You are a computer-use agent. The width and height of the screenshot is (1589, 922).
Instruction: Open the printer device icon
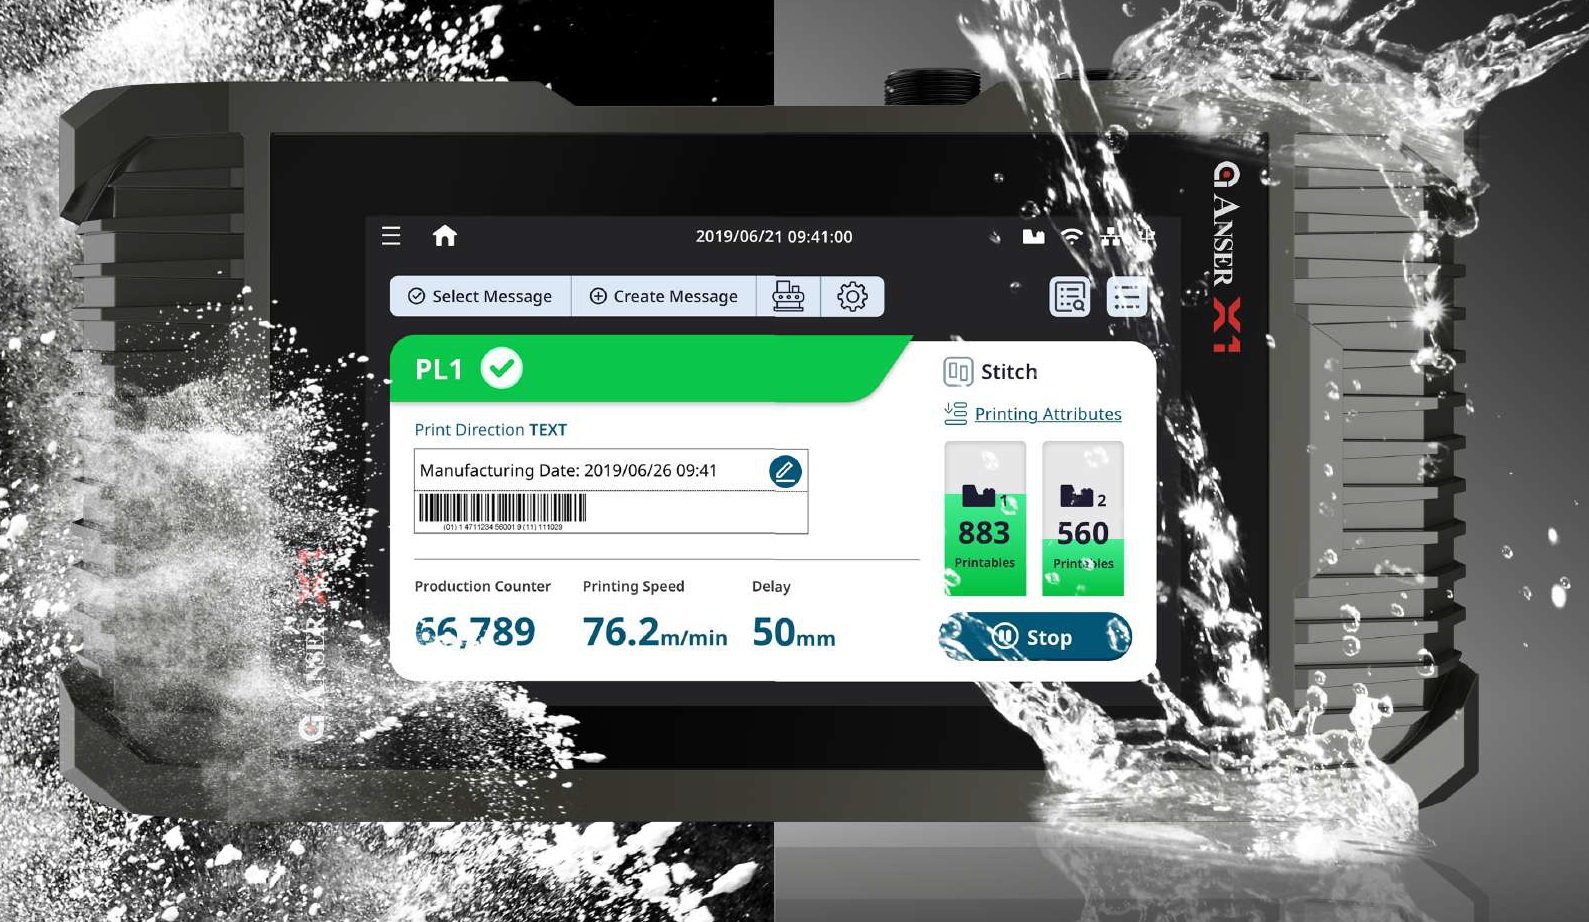coord(788,296)
